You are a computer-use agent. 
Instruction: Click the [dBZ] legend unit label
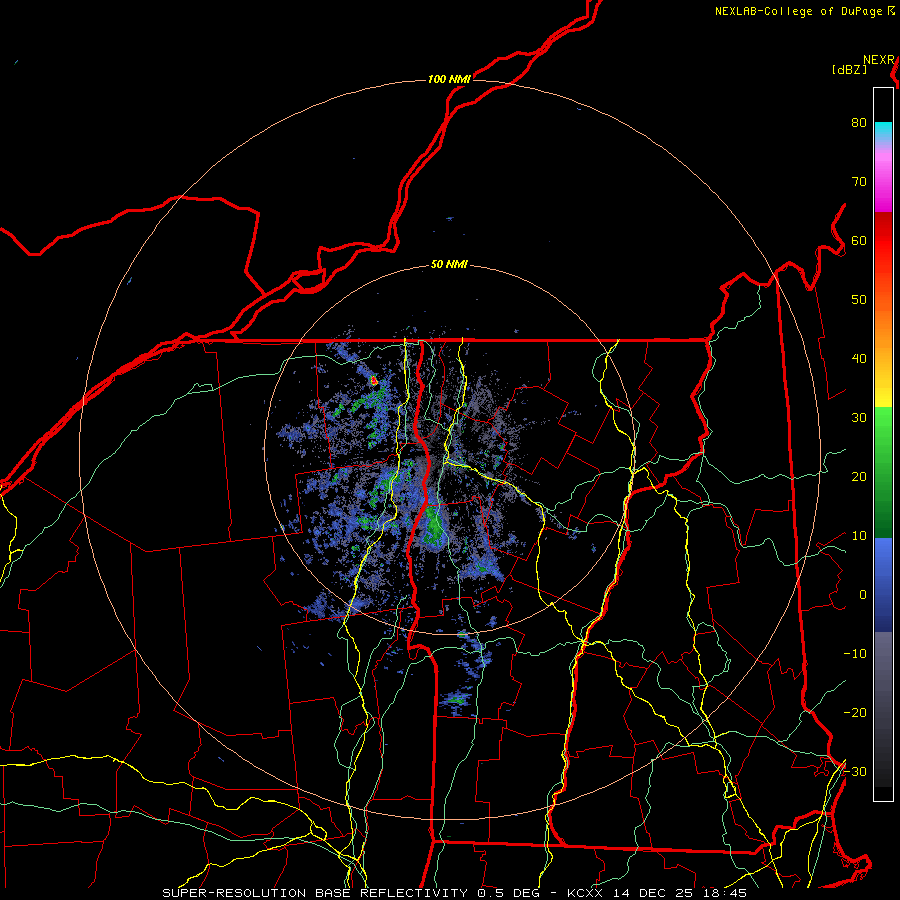click(849, 70)
